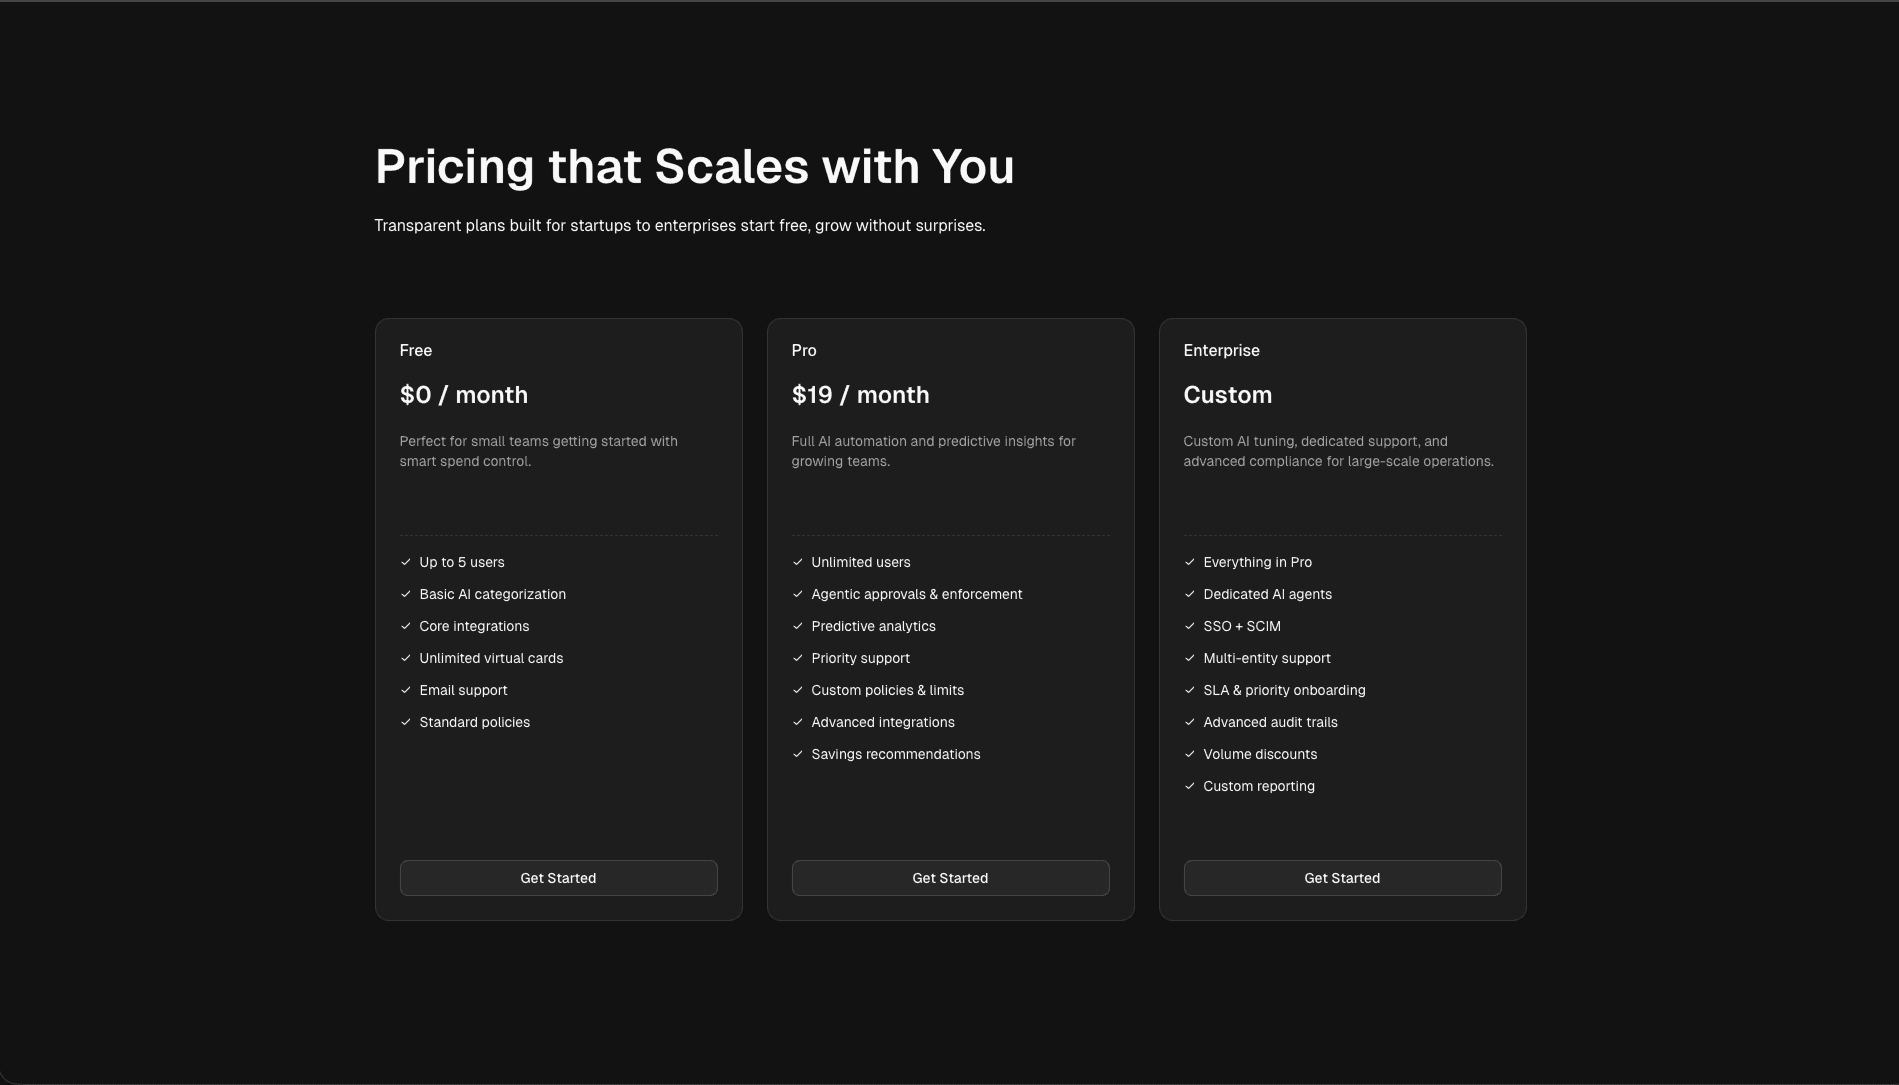Click Get Started on the Enterprise plan
The image size is (1899, 1085).
(x=1341, y=877)
